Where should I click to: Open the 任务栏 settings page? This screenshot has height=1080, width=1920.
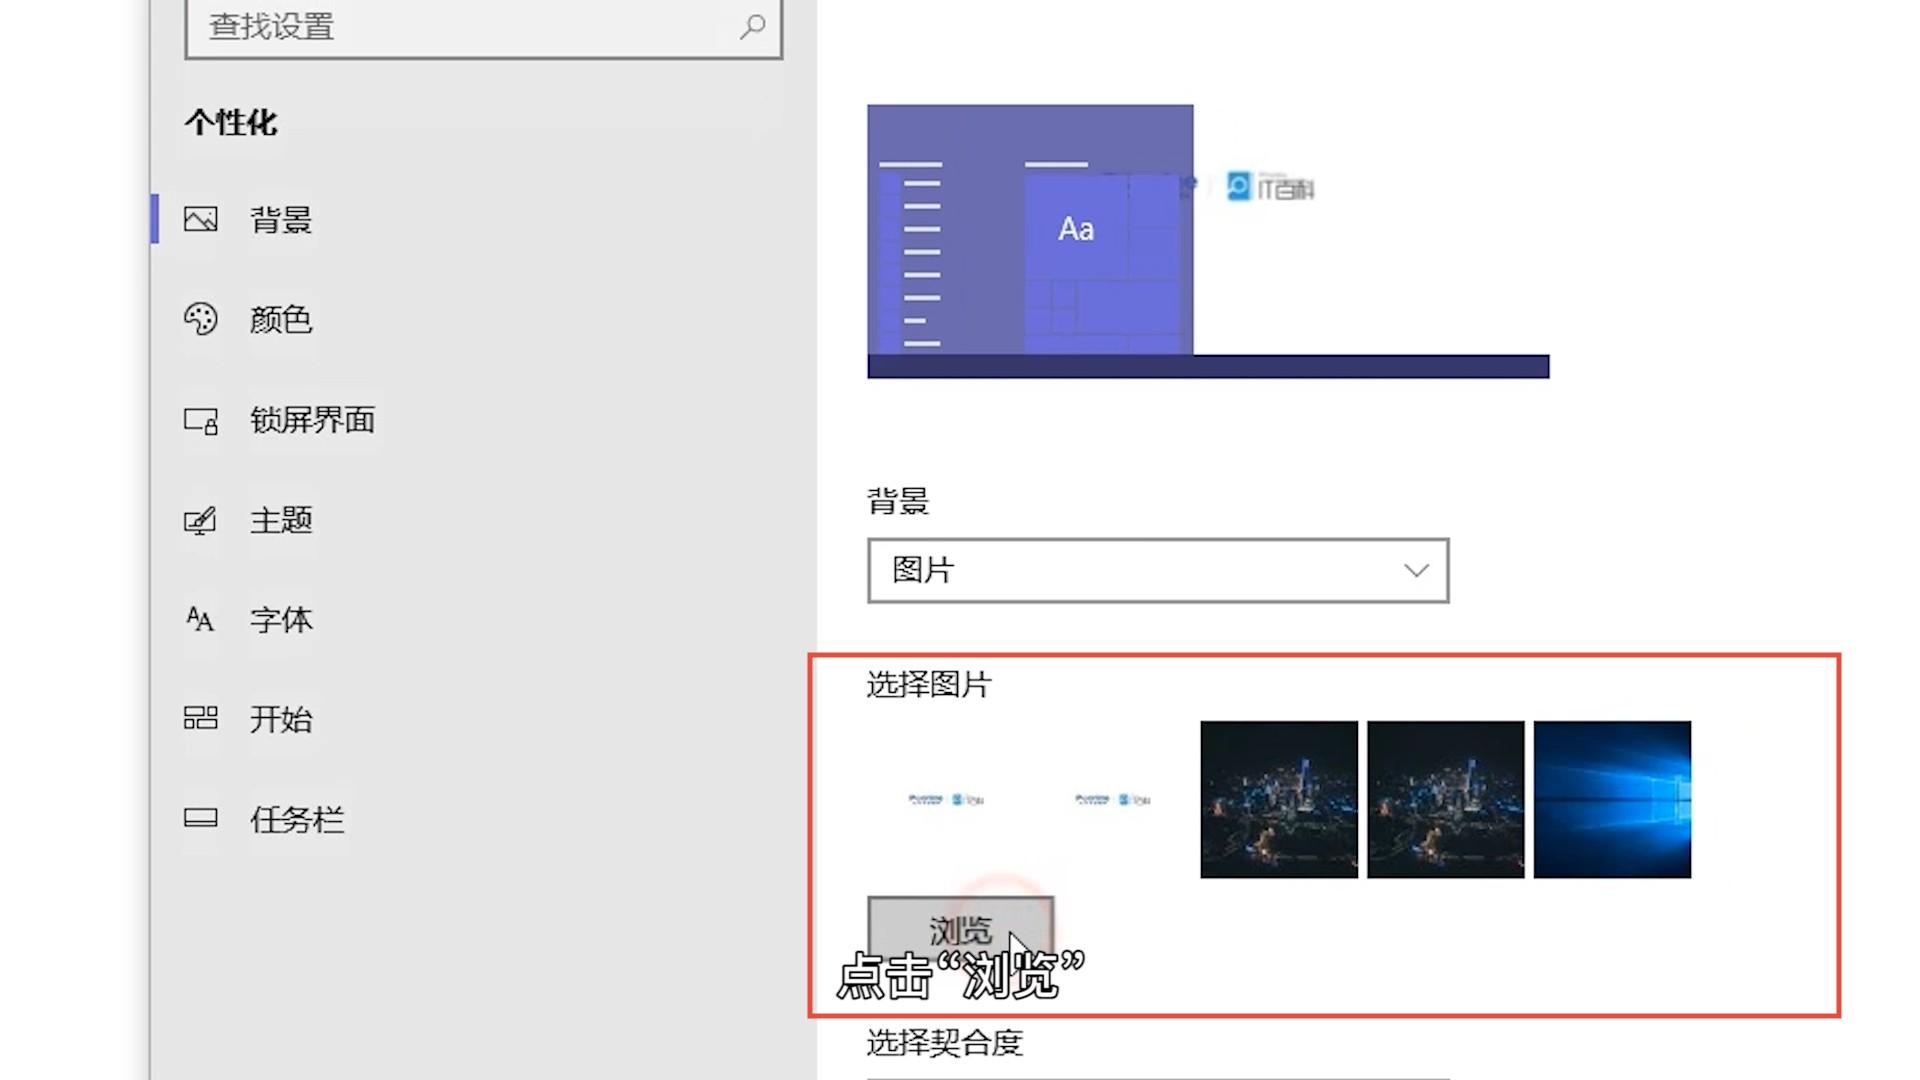296,819
